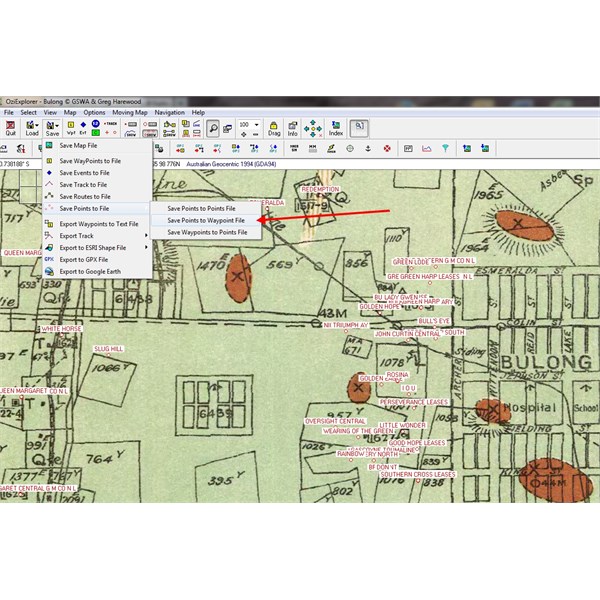Open the Help menu
The height and width of the screenshot is (600, 600).
click(198, 112)
